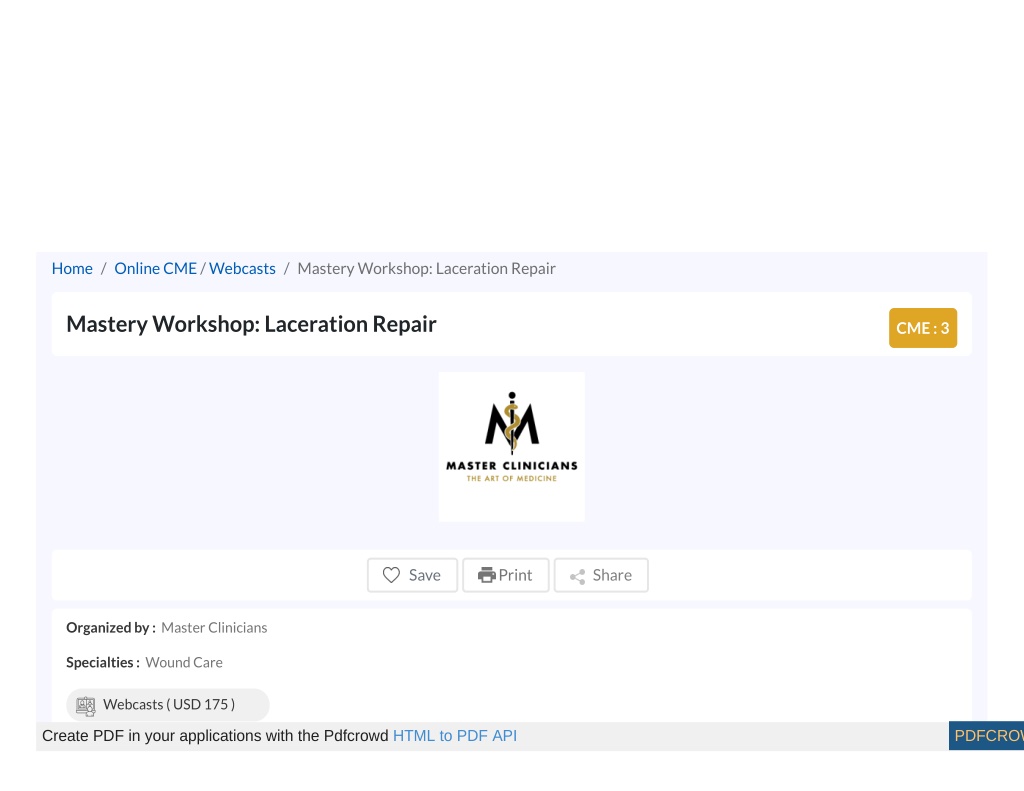The image size is (1024, 791).
Task: Open the HTML to PDF API link
Action: (x=455, y=735)
